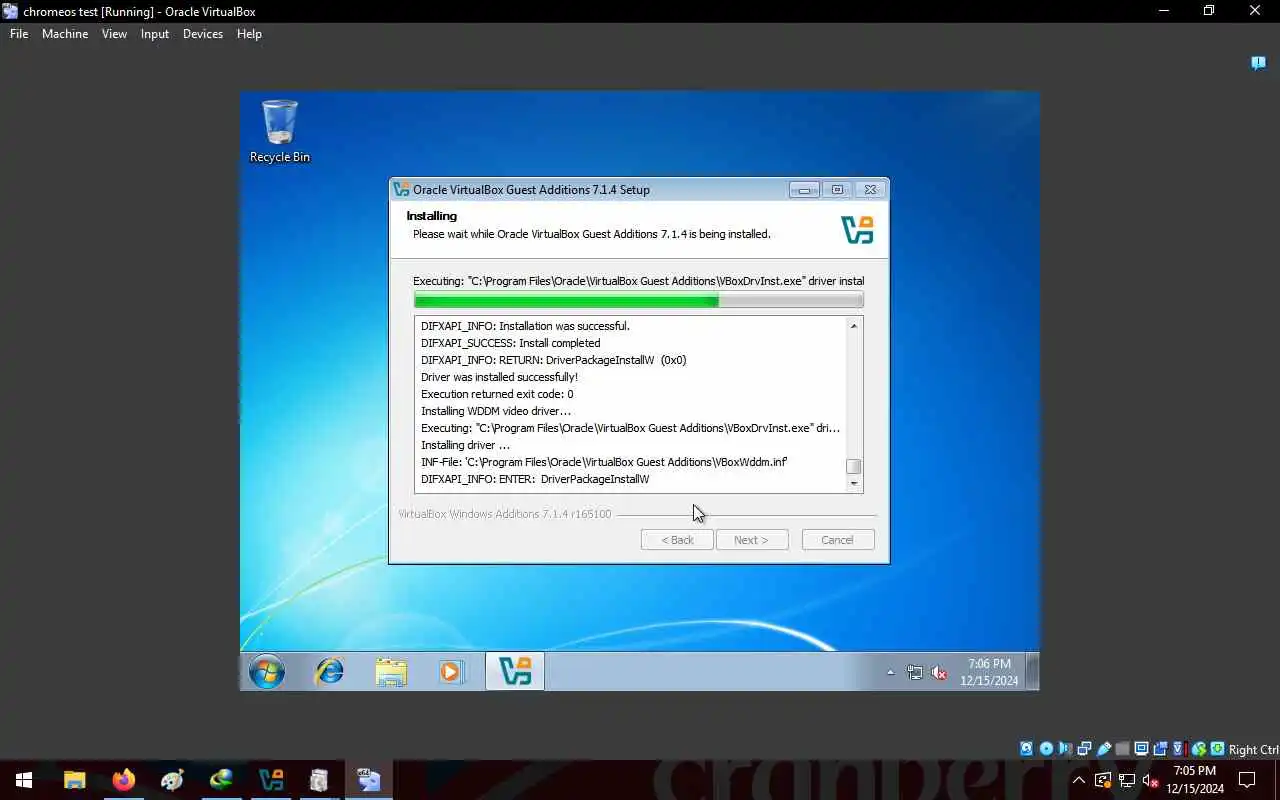Open Internet Download Manager host icon

(221, 780)
